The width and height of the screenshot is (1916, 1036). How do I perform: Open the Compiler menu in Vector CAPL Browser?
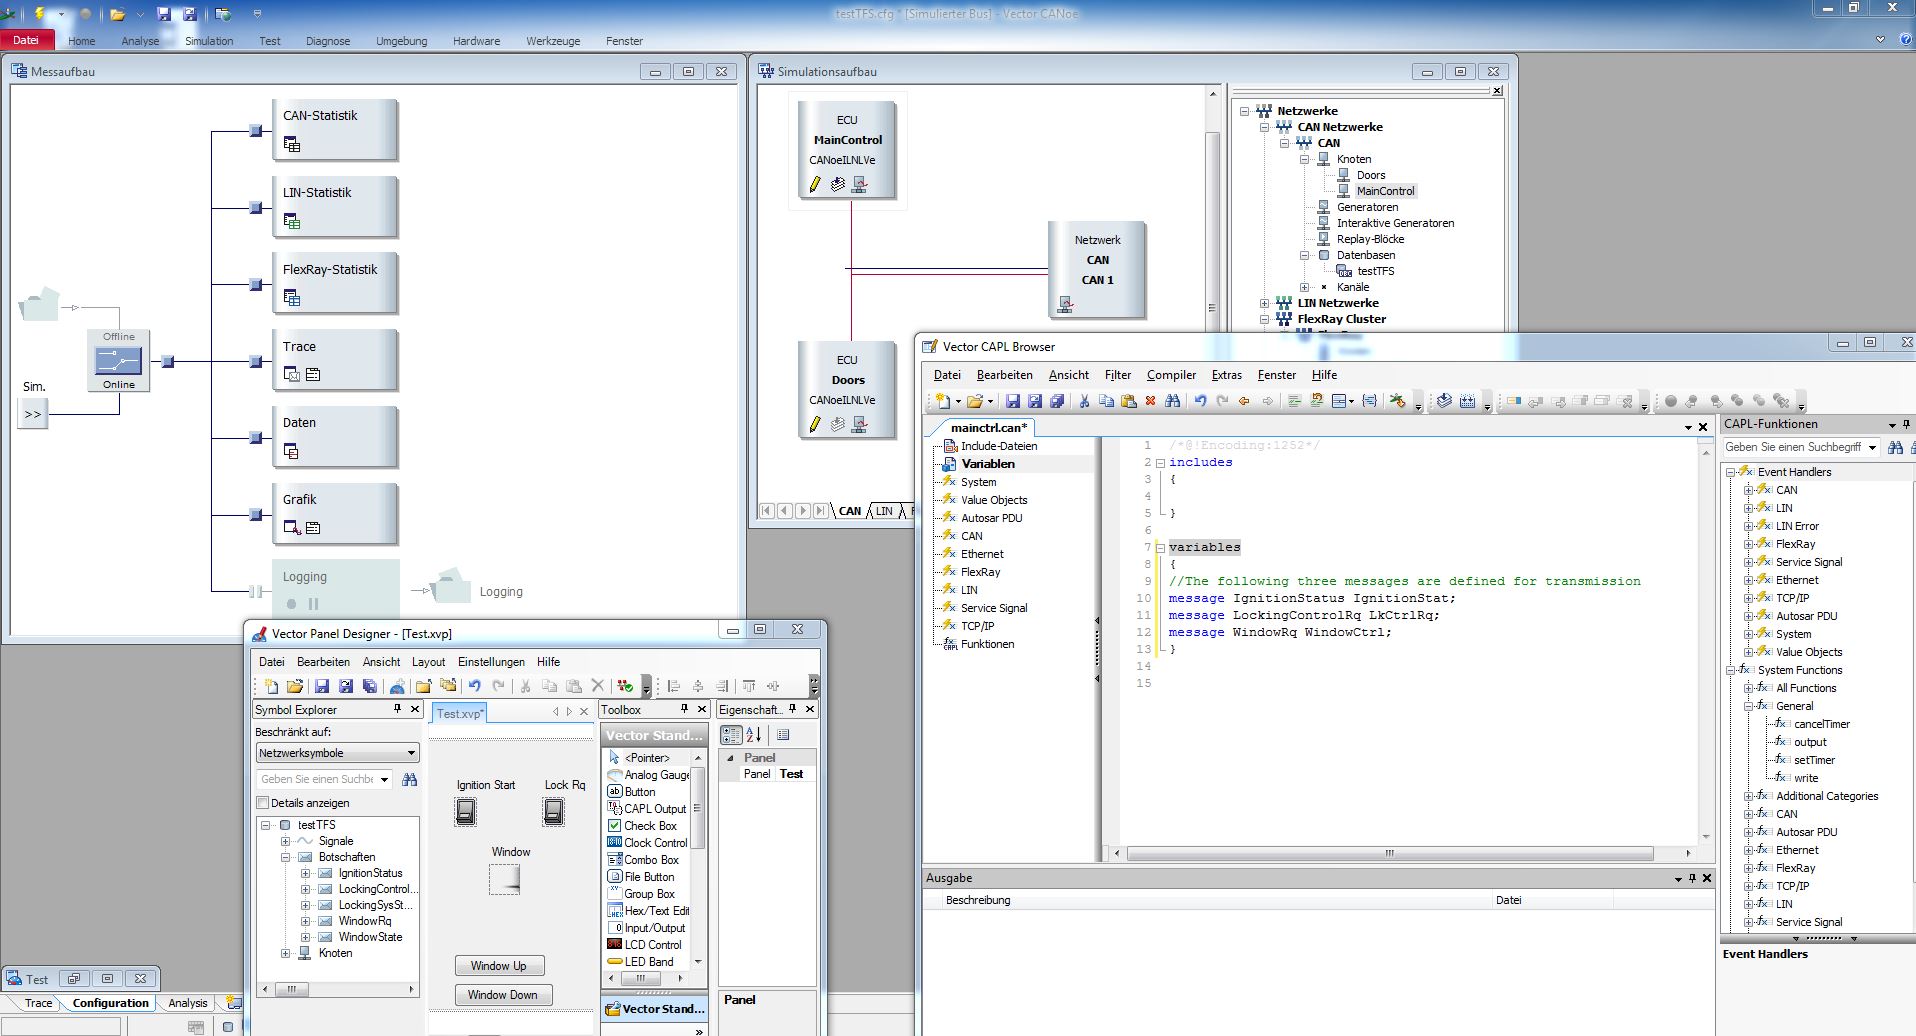coord(1170,375)
